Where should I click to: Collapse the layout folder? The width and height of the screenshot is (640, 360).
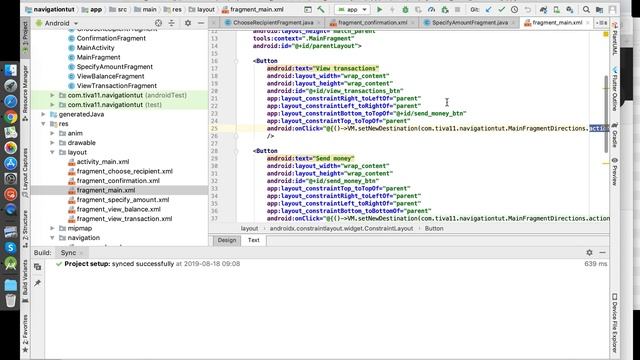(52, 152)
